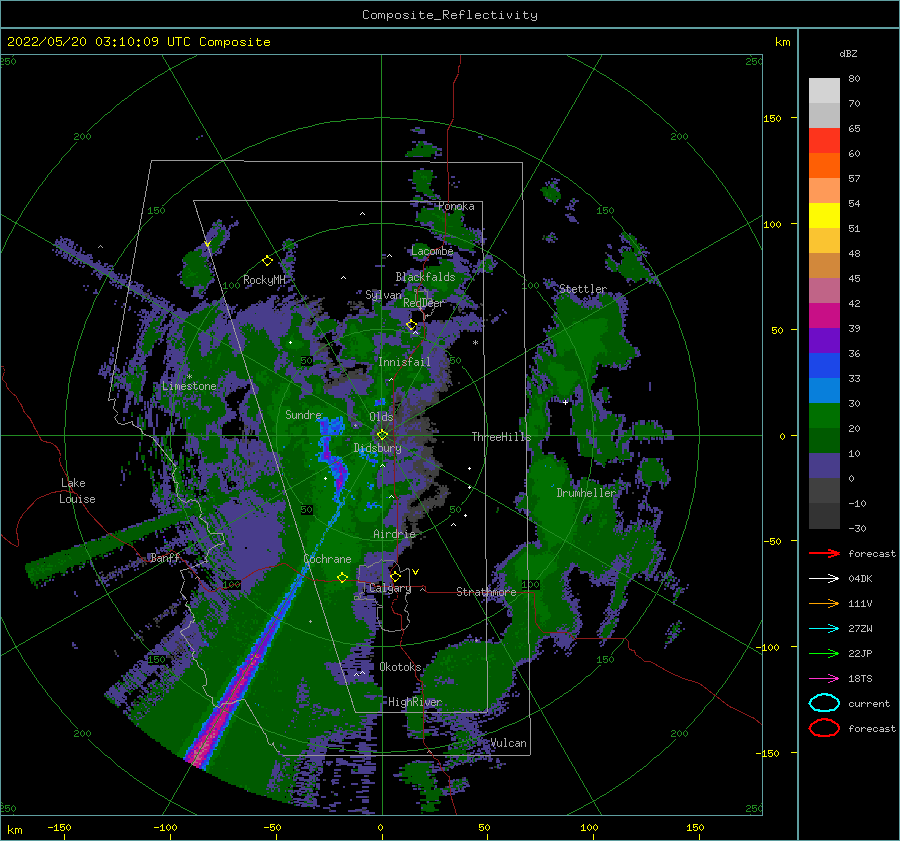
Task: Click the red forecast ellipse icon
Action: tap(824, 728)
